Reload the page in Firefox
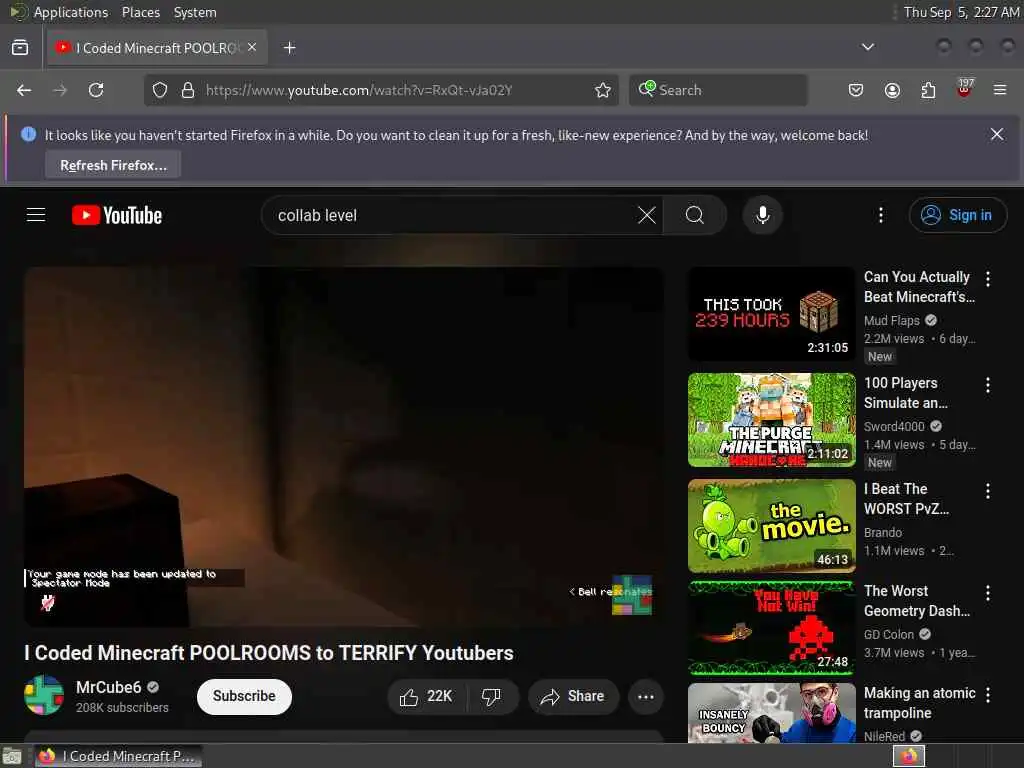1024x768 pixels. [96, 90]
